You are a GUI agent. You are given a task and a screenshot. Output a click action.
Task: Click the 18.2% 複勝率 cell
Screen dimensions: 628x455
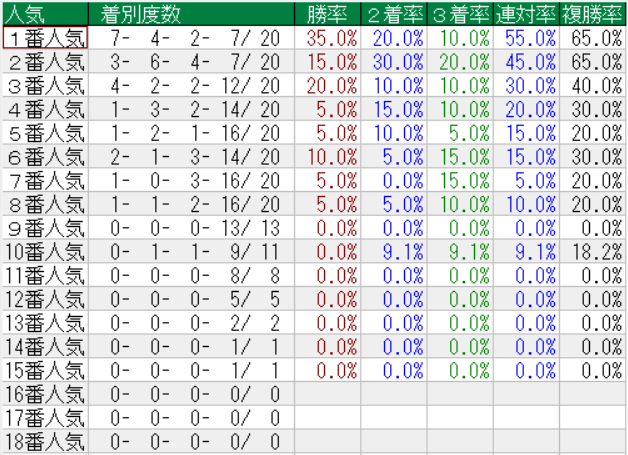click(595, 252)
